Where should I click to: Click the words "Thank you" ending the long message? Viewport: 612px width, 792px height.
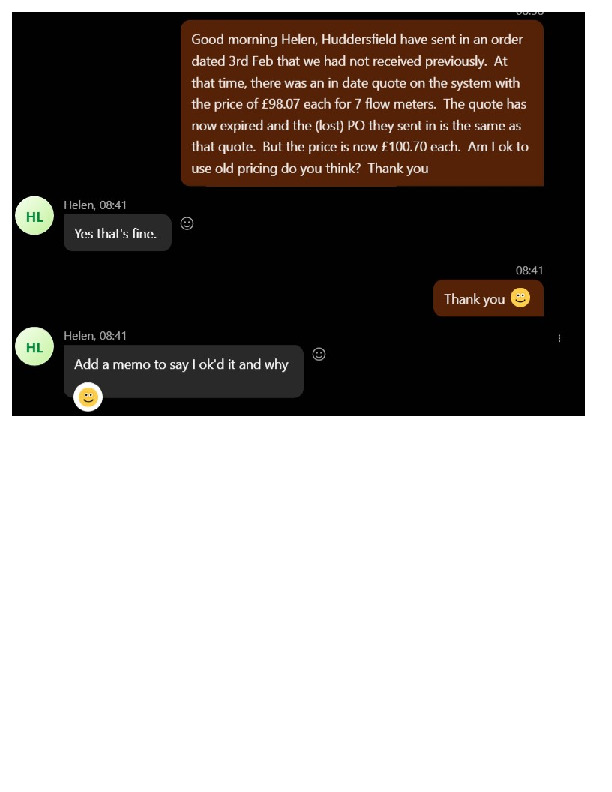pos(398,169)
